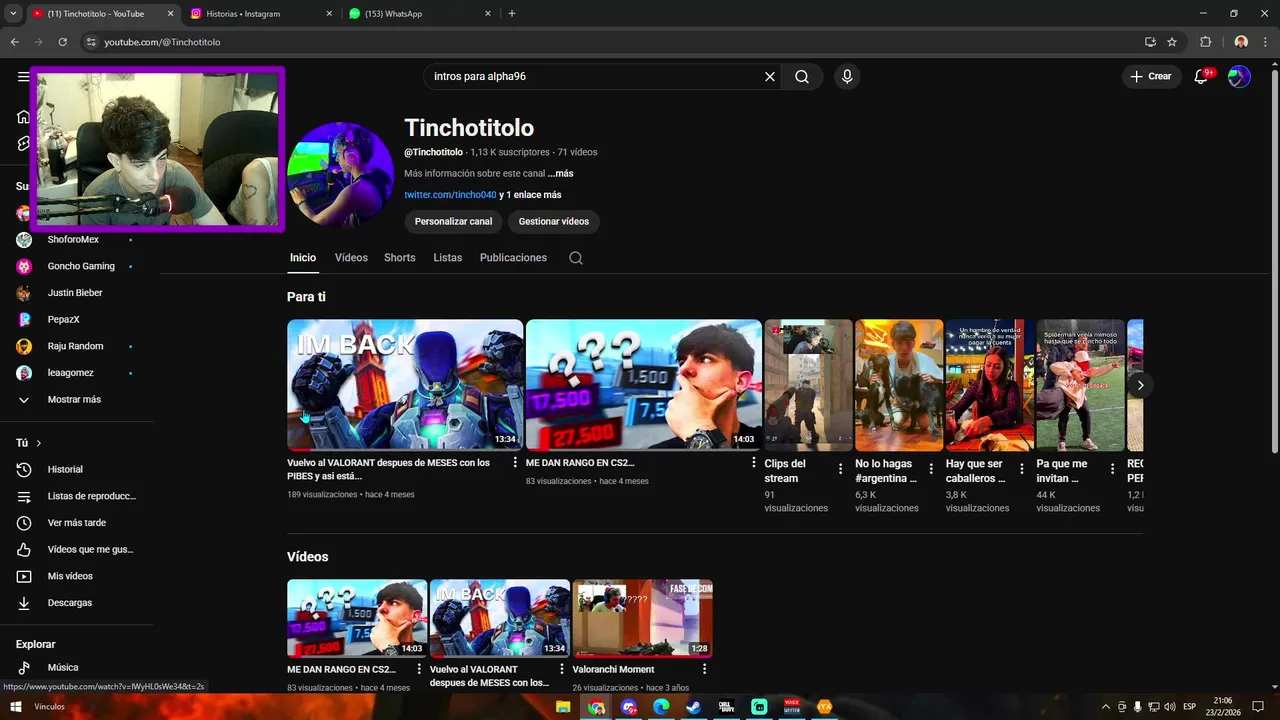Click the install app icon in address bar
Viewport: 1280px width, 720px height.
tap(1150, 42)
